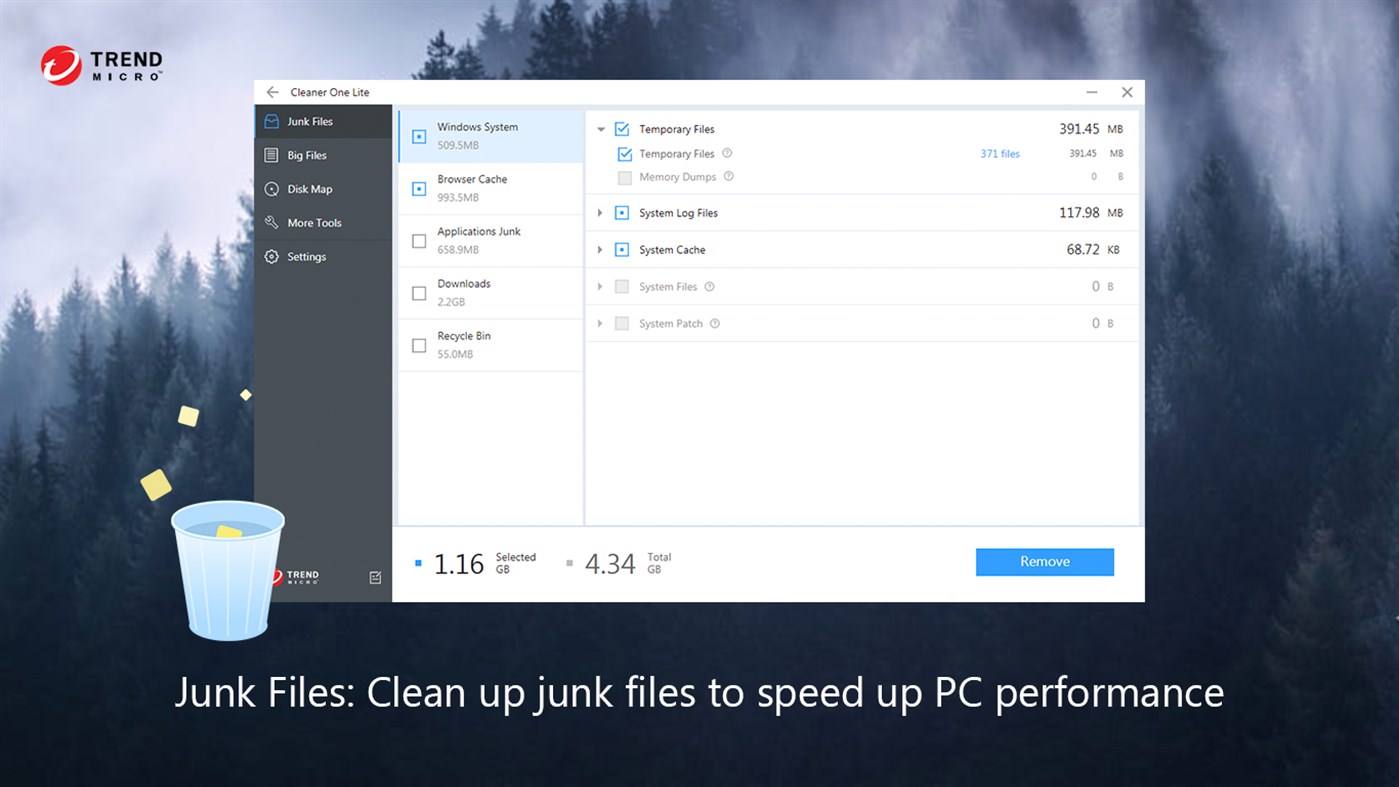Show info for System Patch help icon
Screen dimensions: 1399x787
[x=714, y=323]
